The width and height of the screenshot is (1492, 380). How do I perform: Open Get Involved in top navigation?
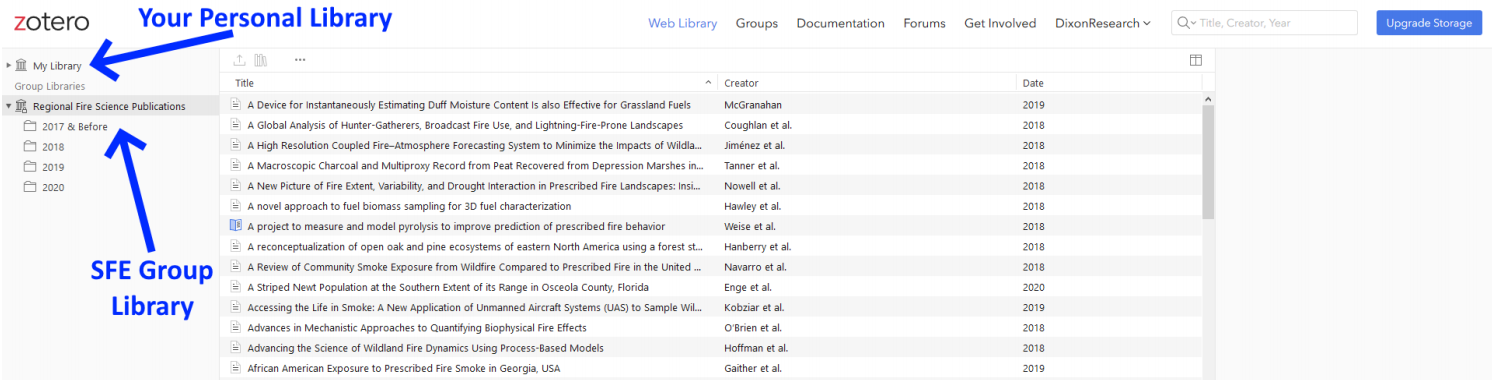1000,23
